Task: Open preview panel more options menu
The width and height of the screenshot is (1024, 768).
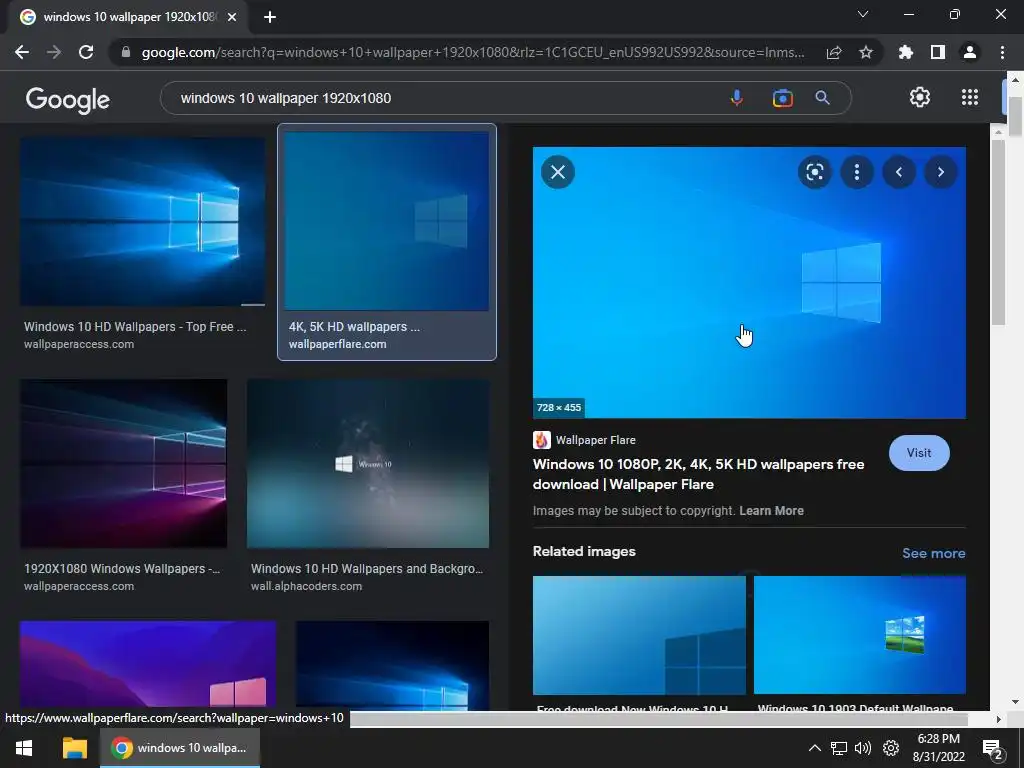Action: click(857, 172)
